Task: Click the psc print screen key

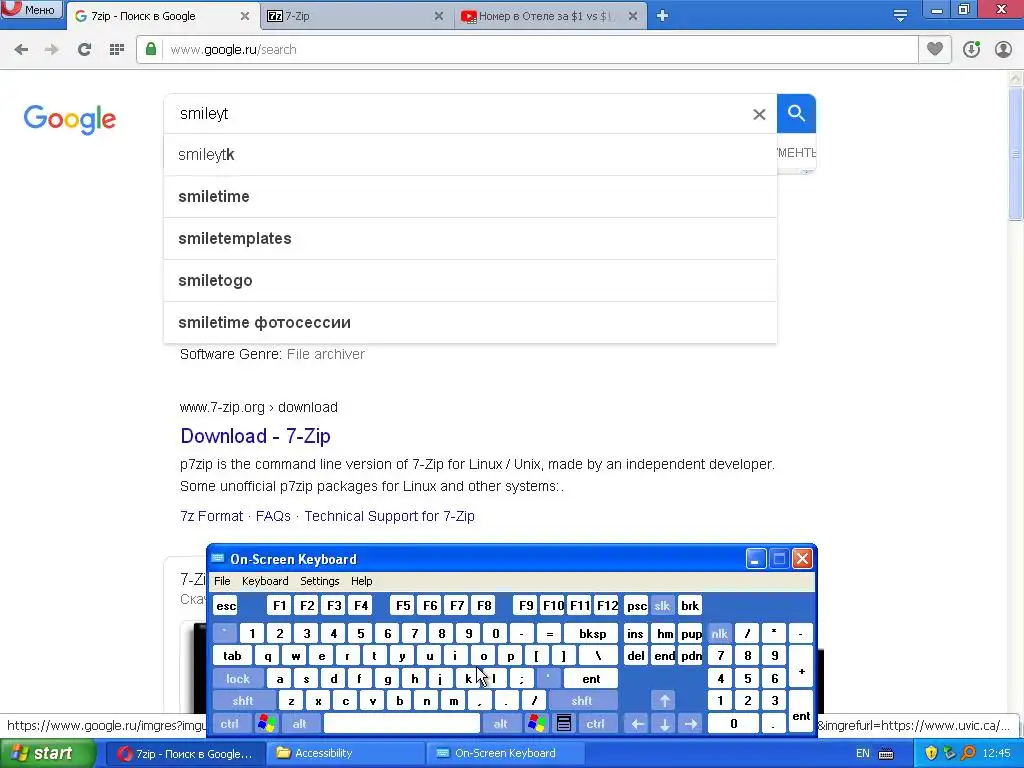Action: (636, 605)
